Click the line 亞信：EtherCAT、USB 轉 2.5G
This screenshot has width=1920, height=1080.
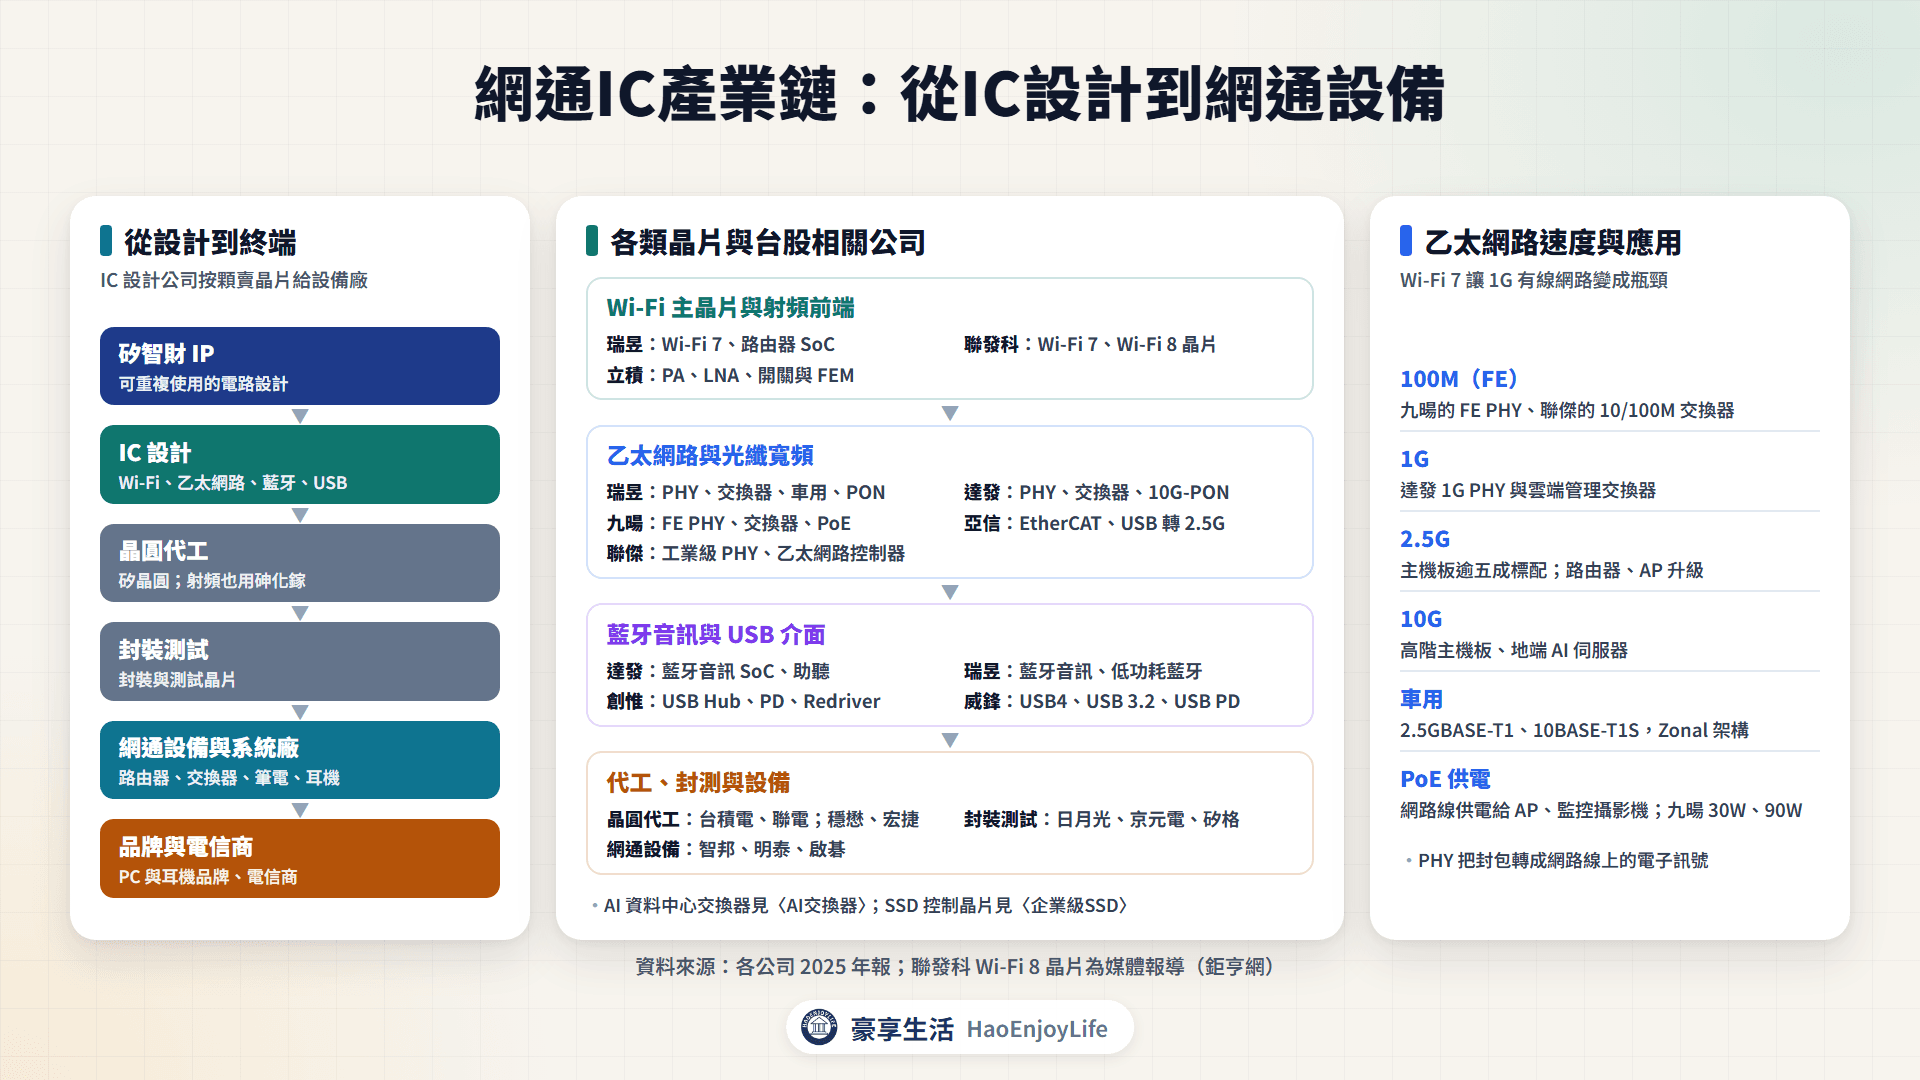point(1094,524)
